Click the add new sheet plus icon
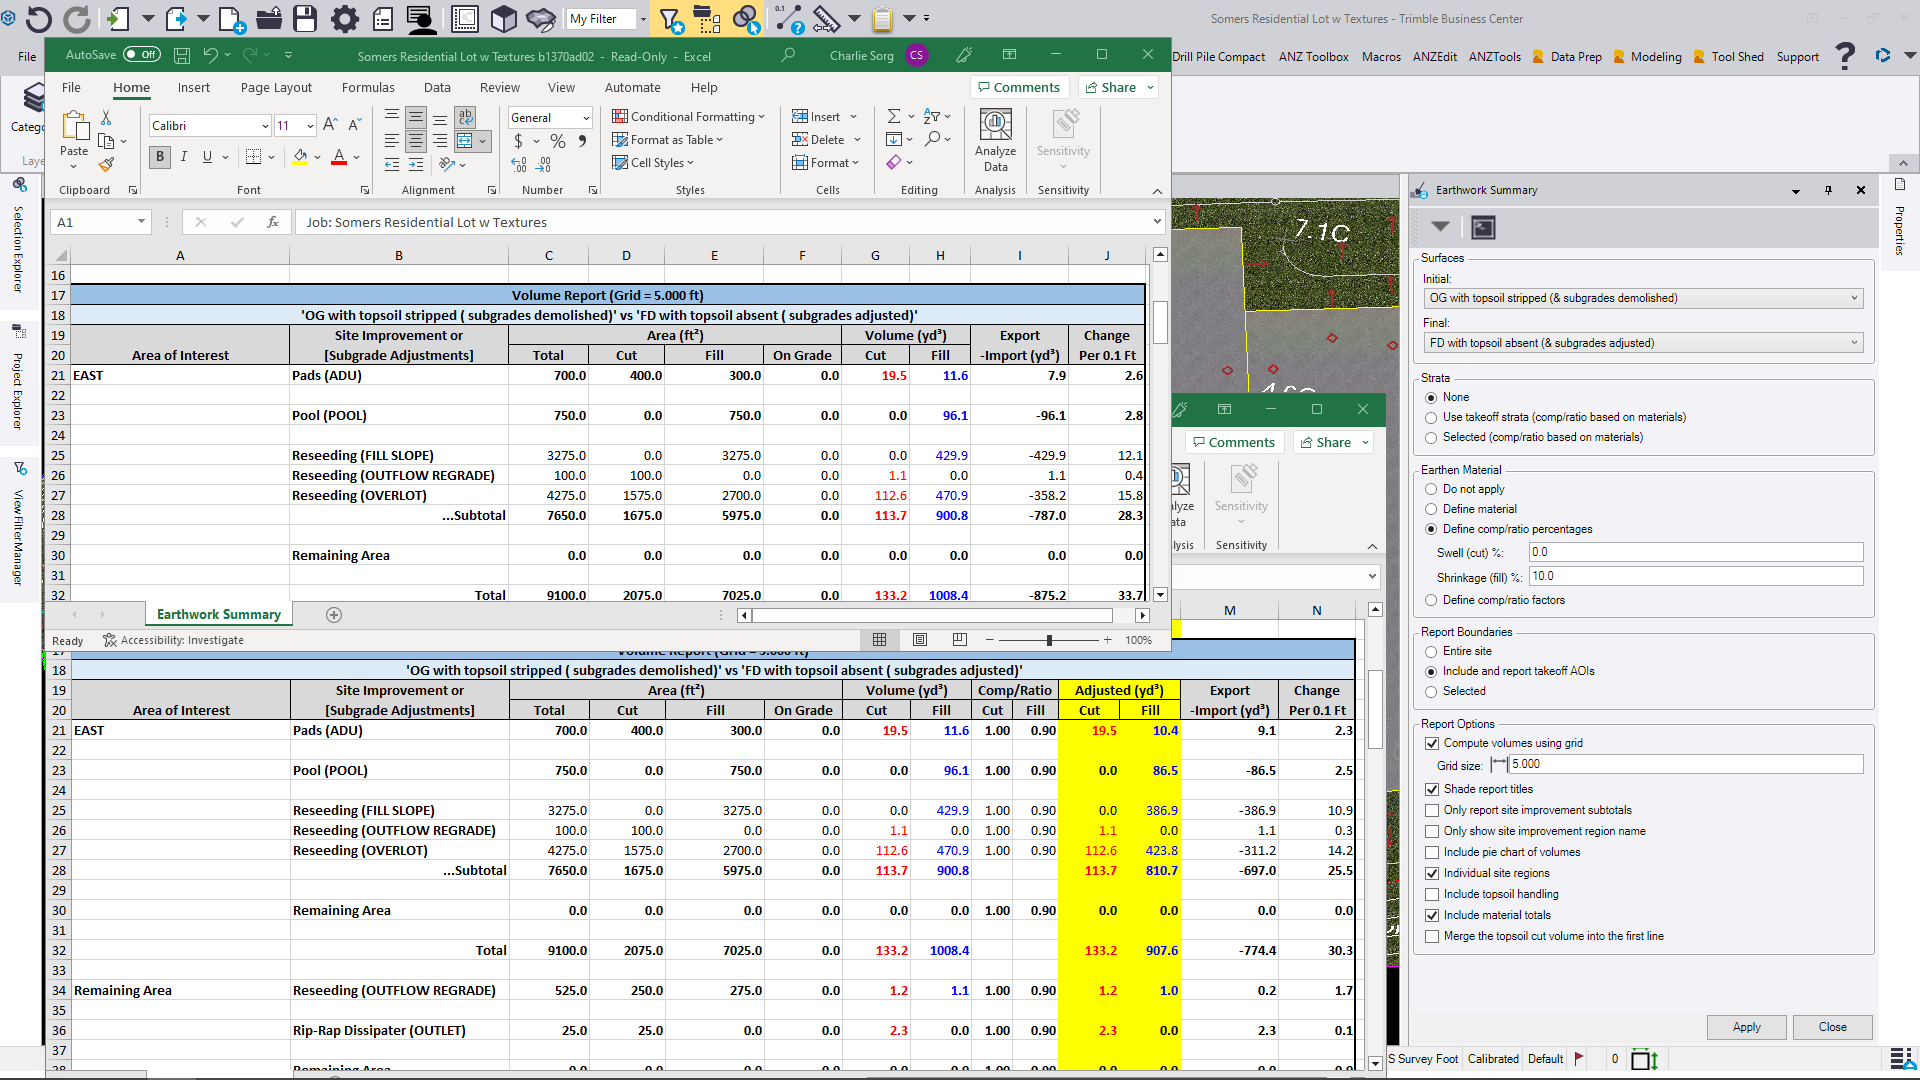Image resolution: width=1920 pixels, height=1080 pixels. click(334, 615)
